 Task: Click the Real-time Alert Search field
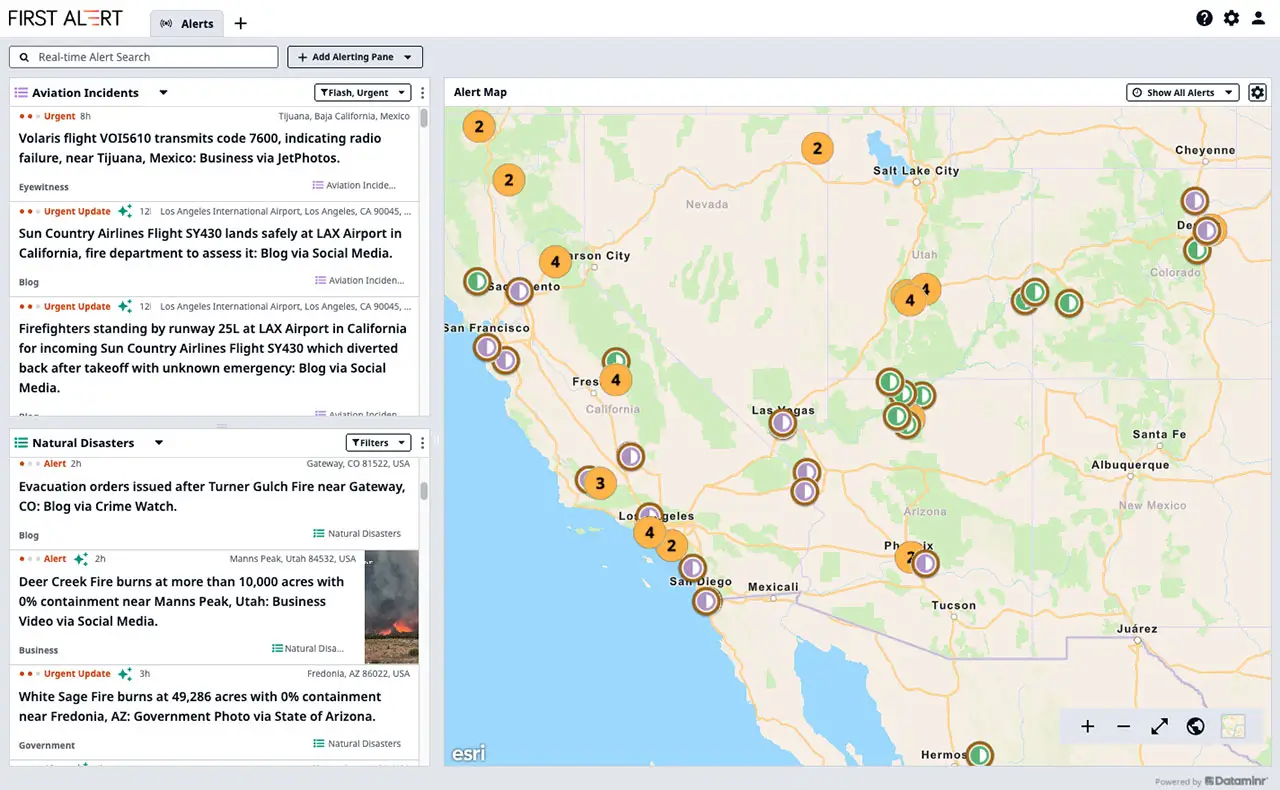tap(143, 56)
